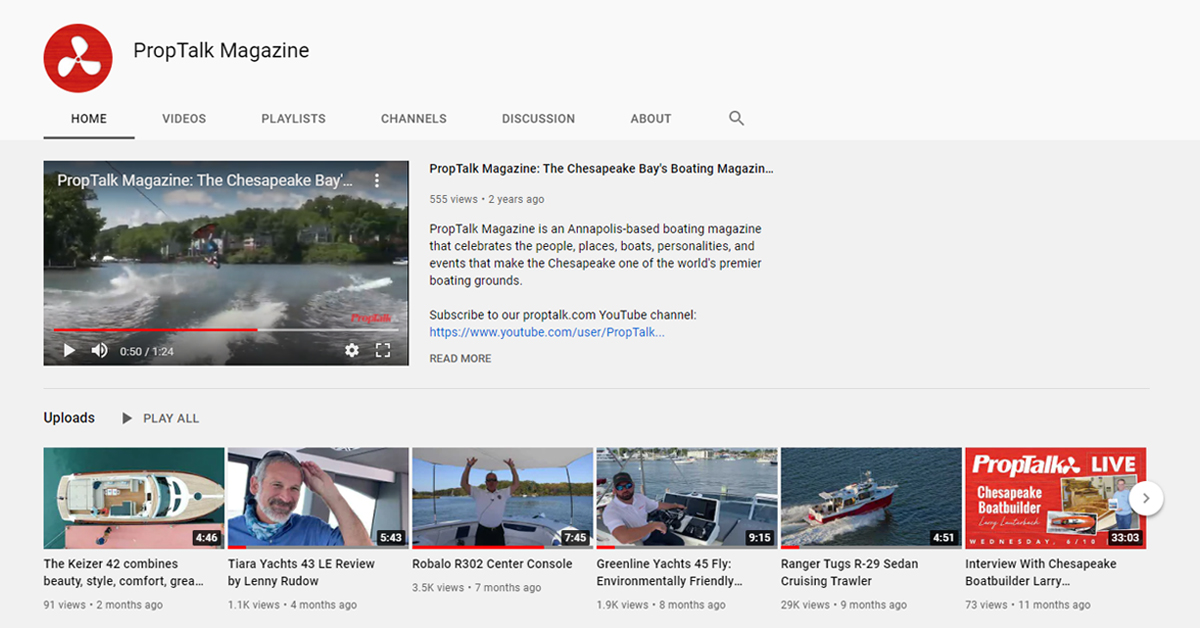Click the play triangle beside PLAY ALL
The image size is (1200, 628).
[126, 418]
